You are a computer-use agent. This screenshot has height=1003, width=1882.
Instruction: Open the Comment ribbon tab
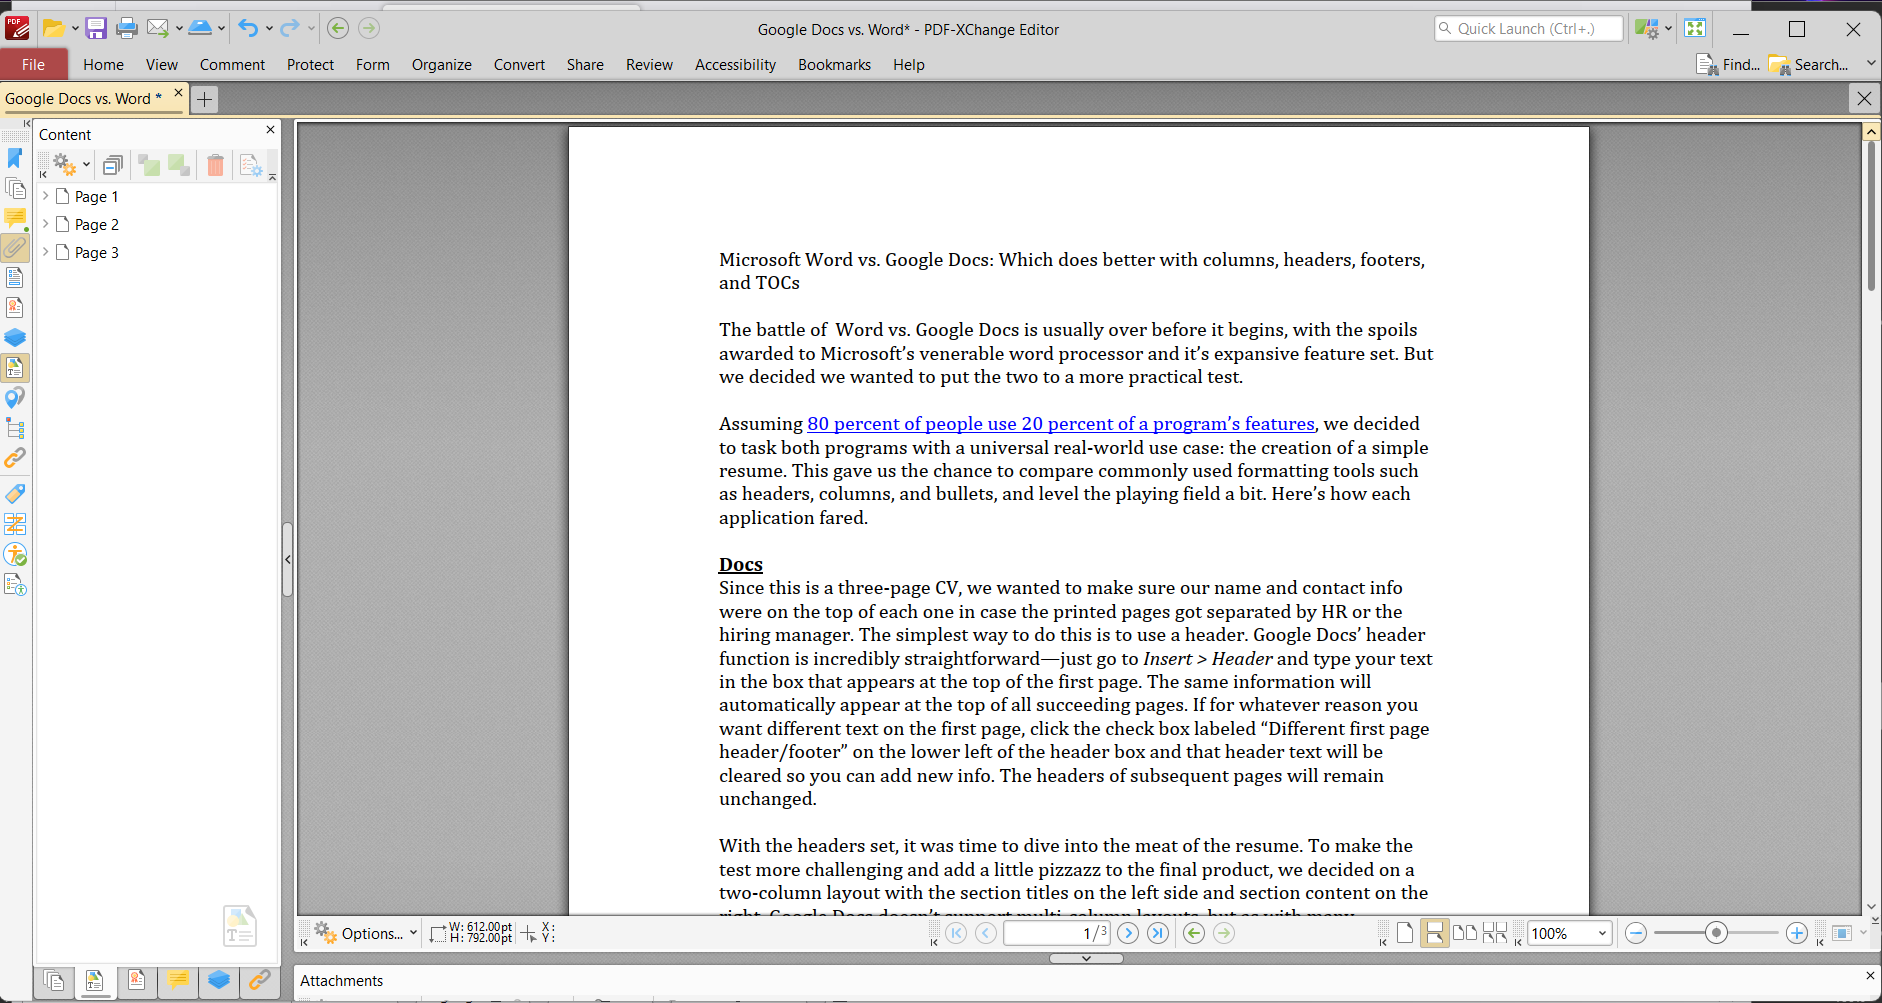click(x=232, y=64)
